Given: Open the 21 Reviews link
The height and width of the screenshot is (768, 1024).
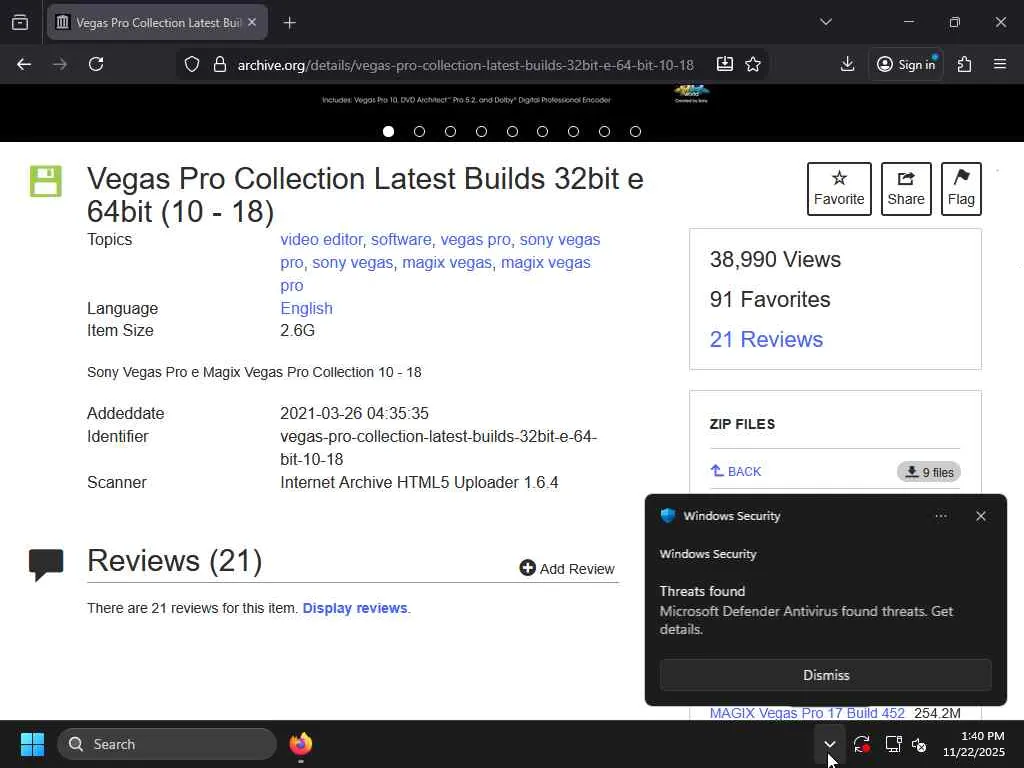Looking at the screenshot, I should tap(766, 340).
